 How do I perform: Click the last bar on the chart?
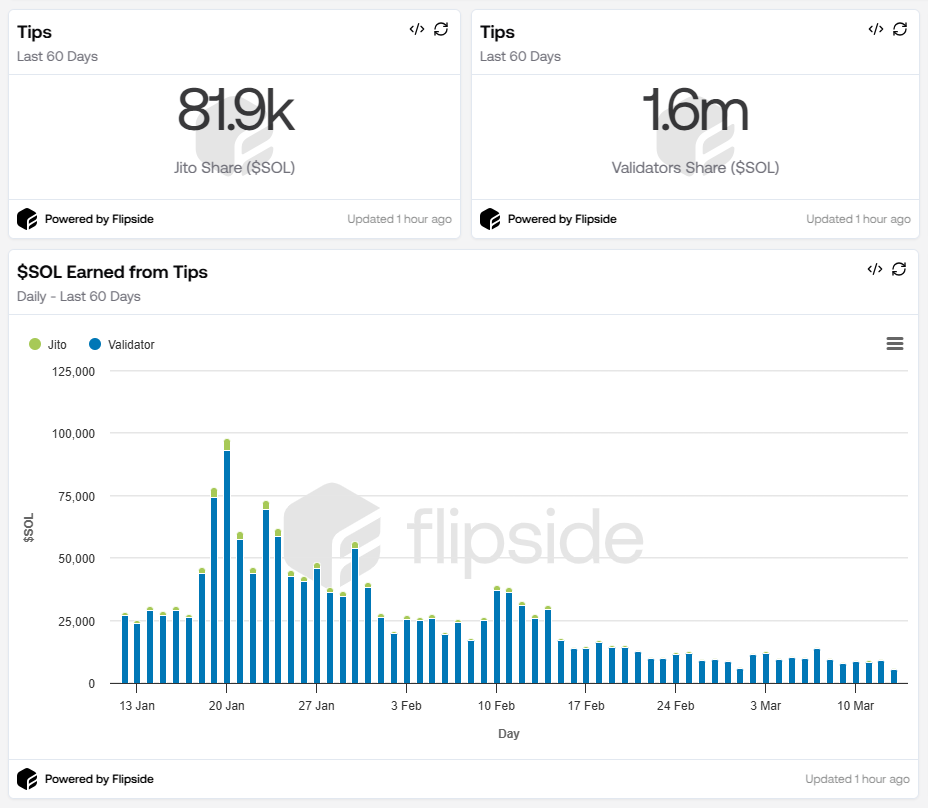pos(894,677)
